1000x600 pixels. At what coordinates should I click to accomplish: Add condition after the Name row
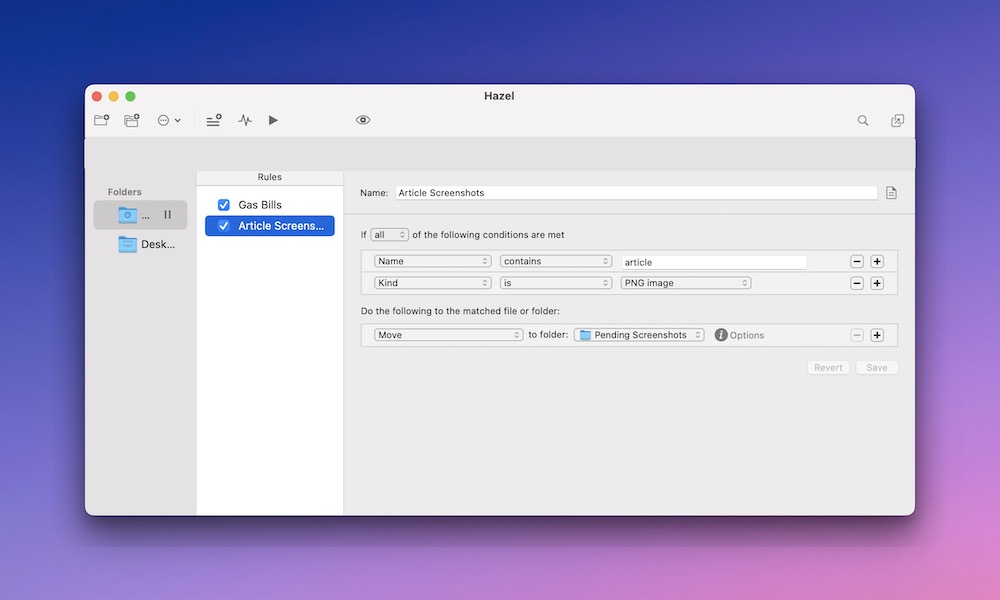(878, 261)
